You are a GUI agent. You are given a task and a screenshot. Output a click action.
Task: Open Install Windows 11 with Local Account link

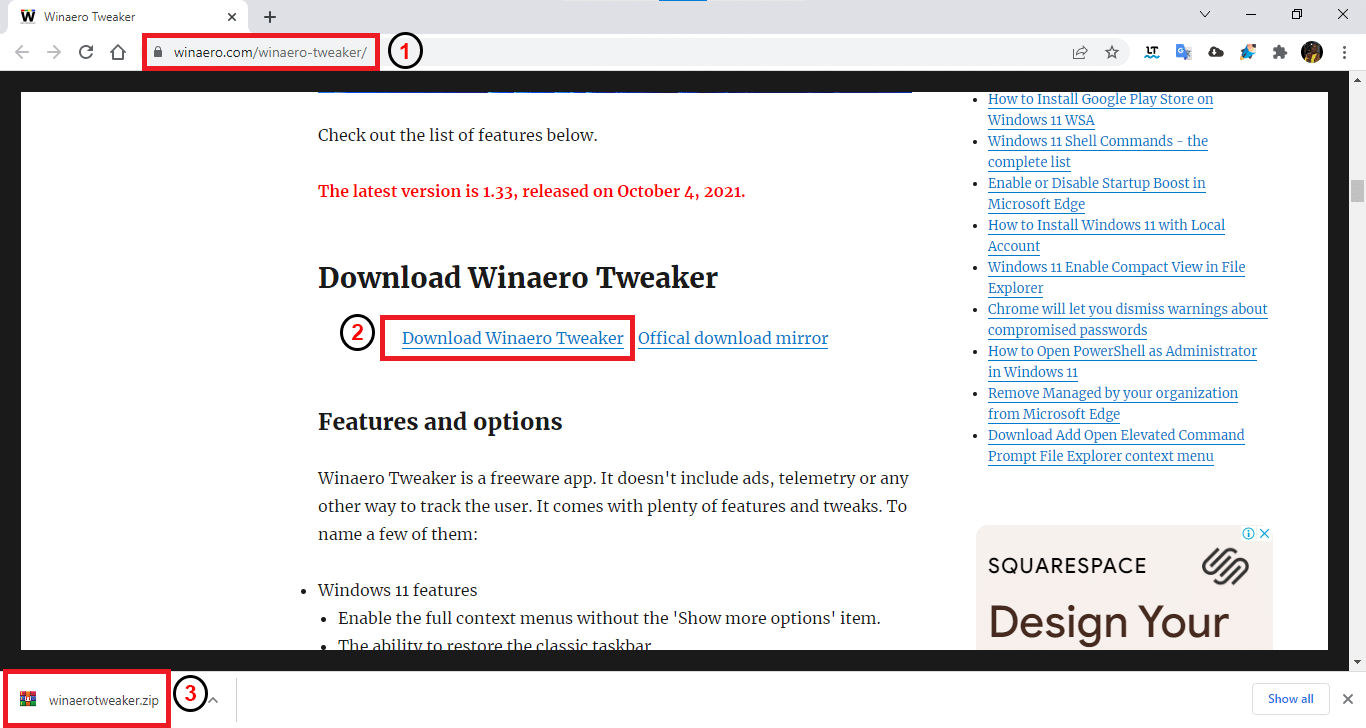click(1106, 235)
